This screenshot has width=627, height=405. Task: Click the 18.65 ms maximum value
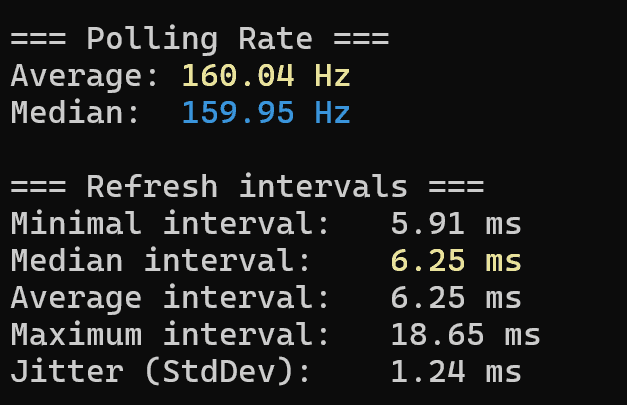point(465,335)
